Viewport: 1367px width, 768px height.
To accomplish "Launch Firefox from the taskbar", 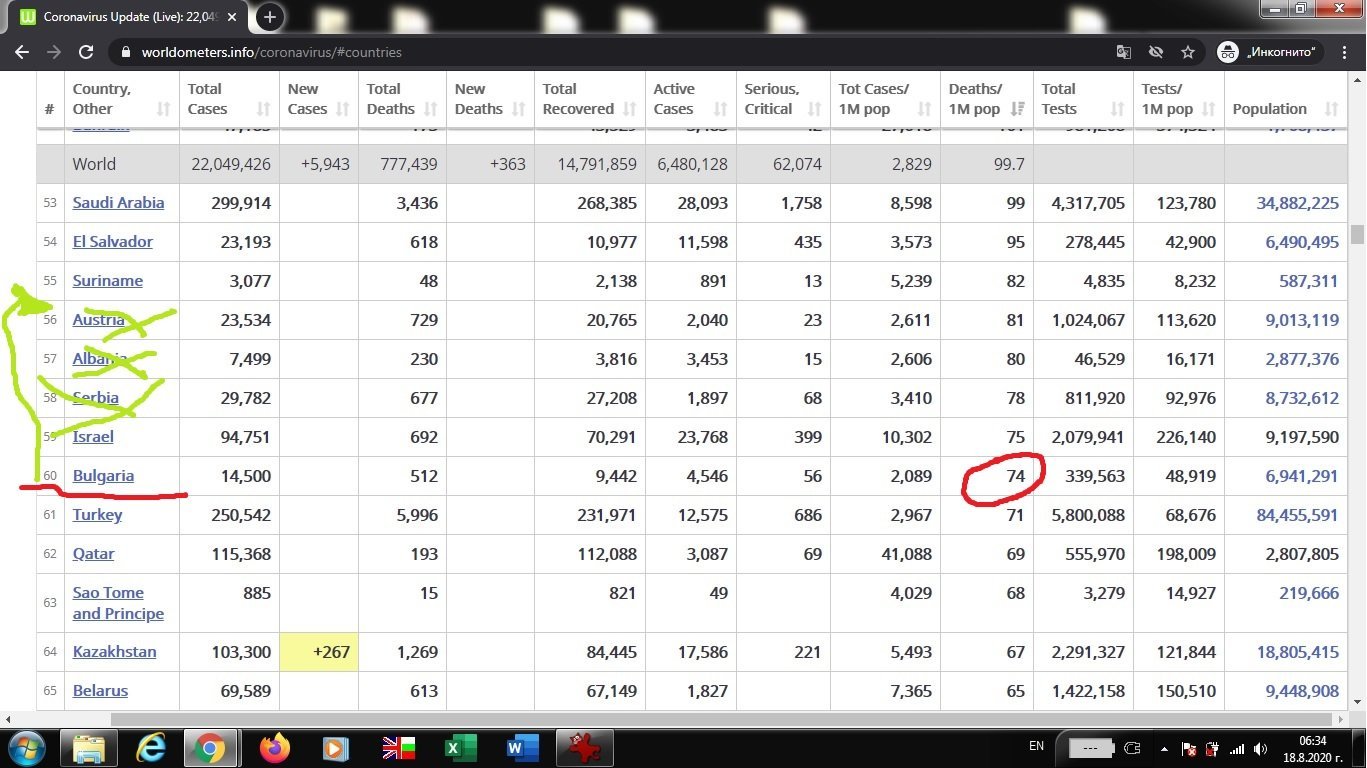I will coord(274,747).
